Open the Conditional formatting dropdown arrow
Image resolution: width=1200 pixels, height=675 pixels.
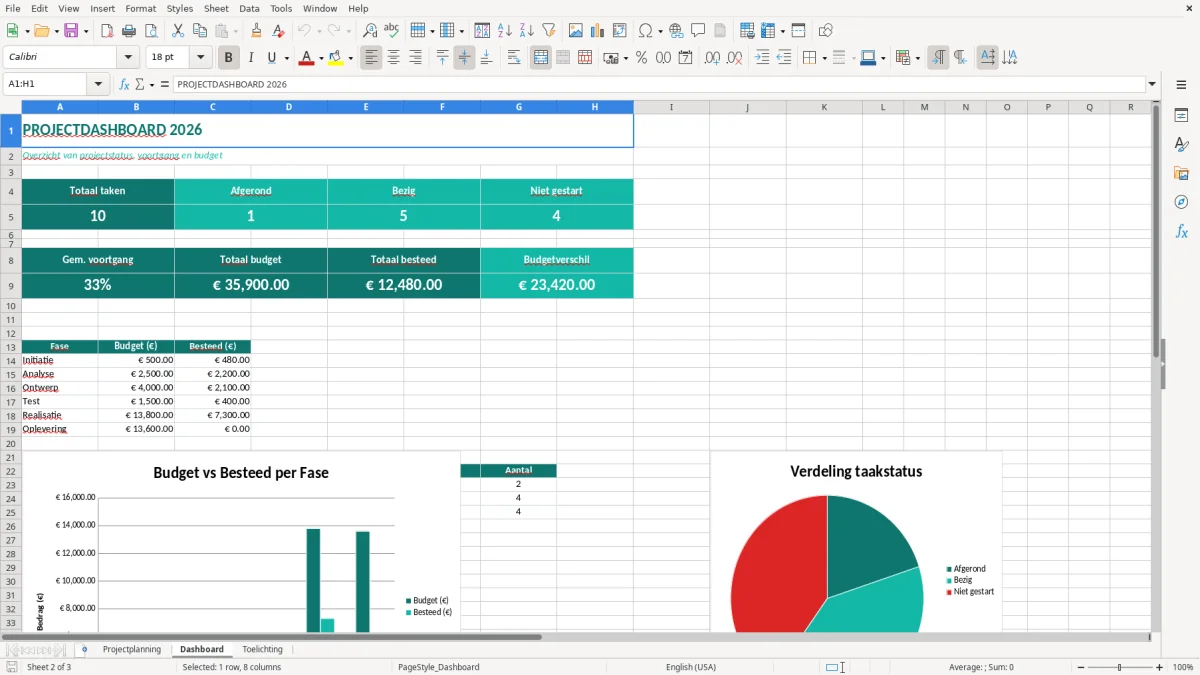coord(917,58)
